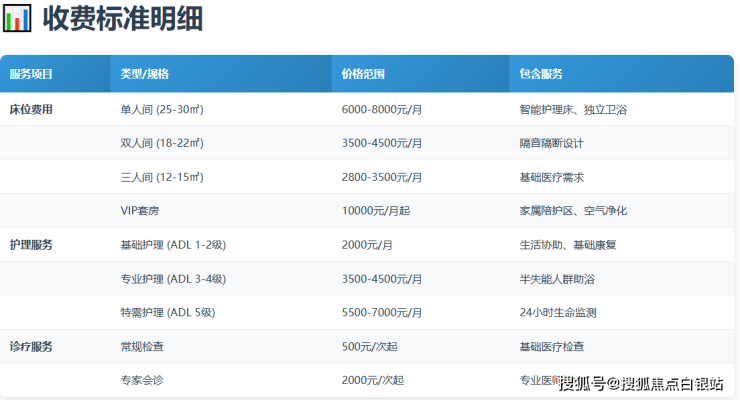Viewport: 740px width, 400px height.
Task: Select the 专家会诊 row entry
Action: pyautogui.click(x=142, y=381)
